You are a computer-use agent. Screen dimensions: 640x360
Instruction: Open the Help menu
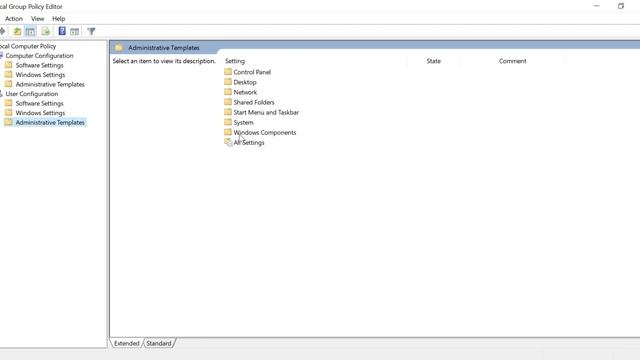coord(58,19)
